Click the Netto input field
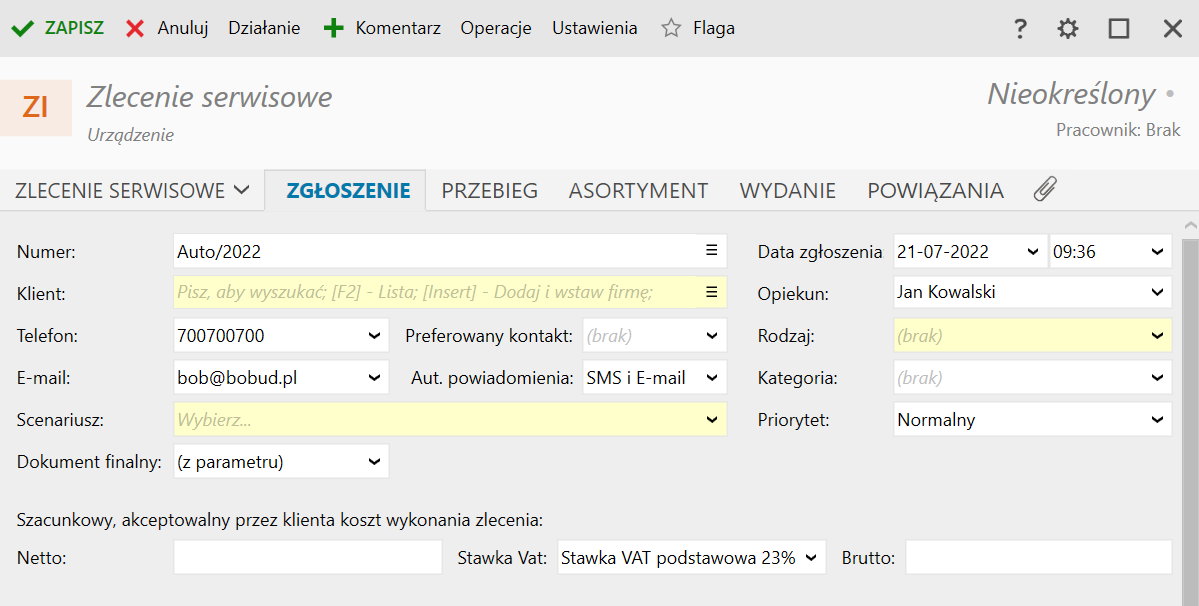 pos(307,558)
